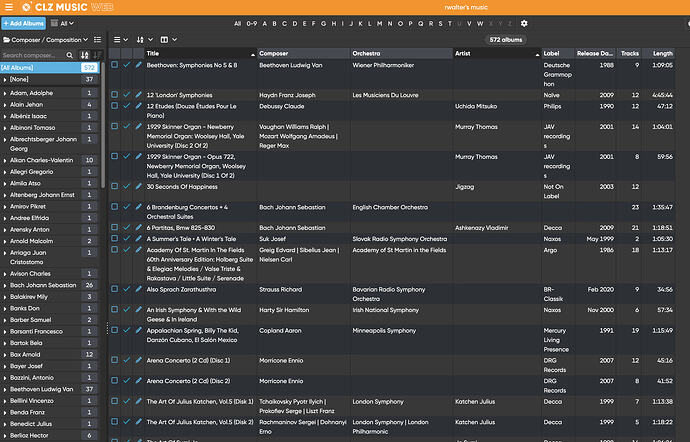This screenshot has height=442, width=690.
Task: Sort by the Length column header
Action: coord(659,53)
